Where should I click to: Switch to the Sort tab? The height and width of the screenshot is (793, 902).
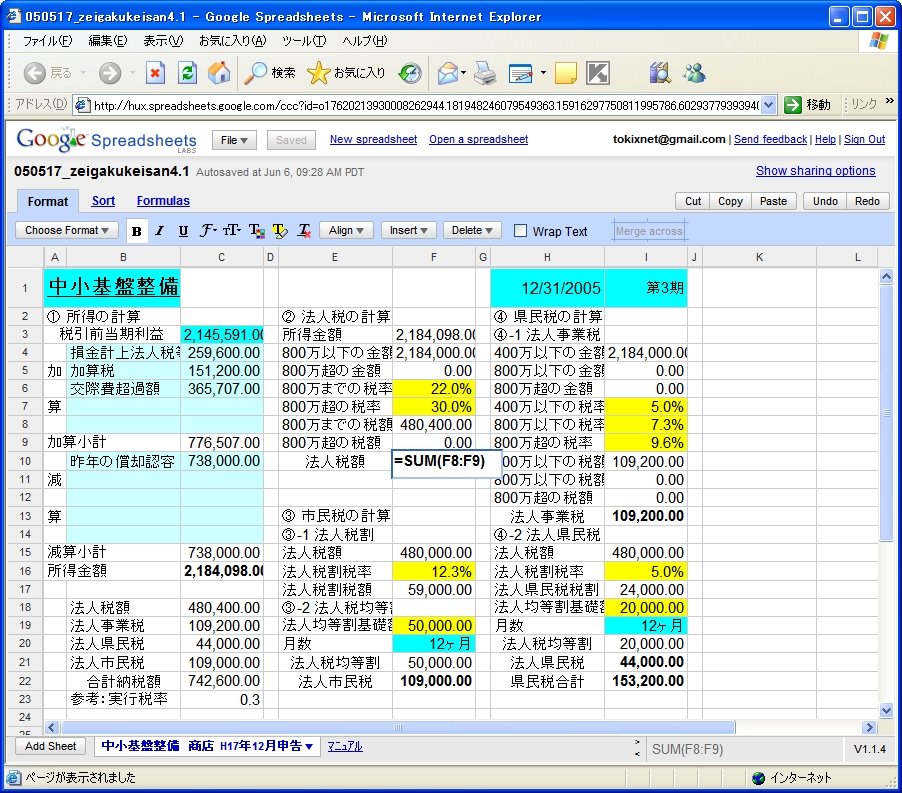point(103,201)
